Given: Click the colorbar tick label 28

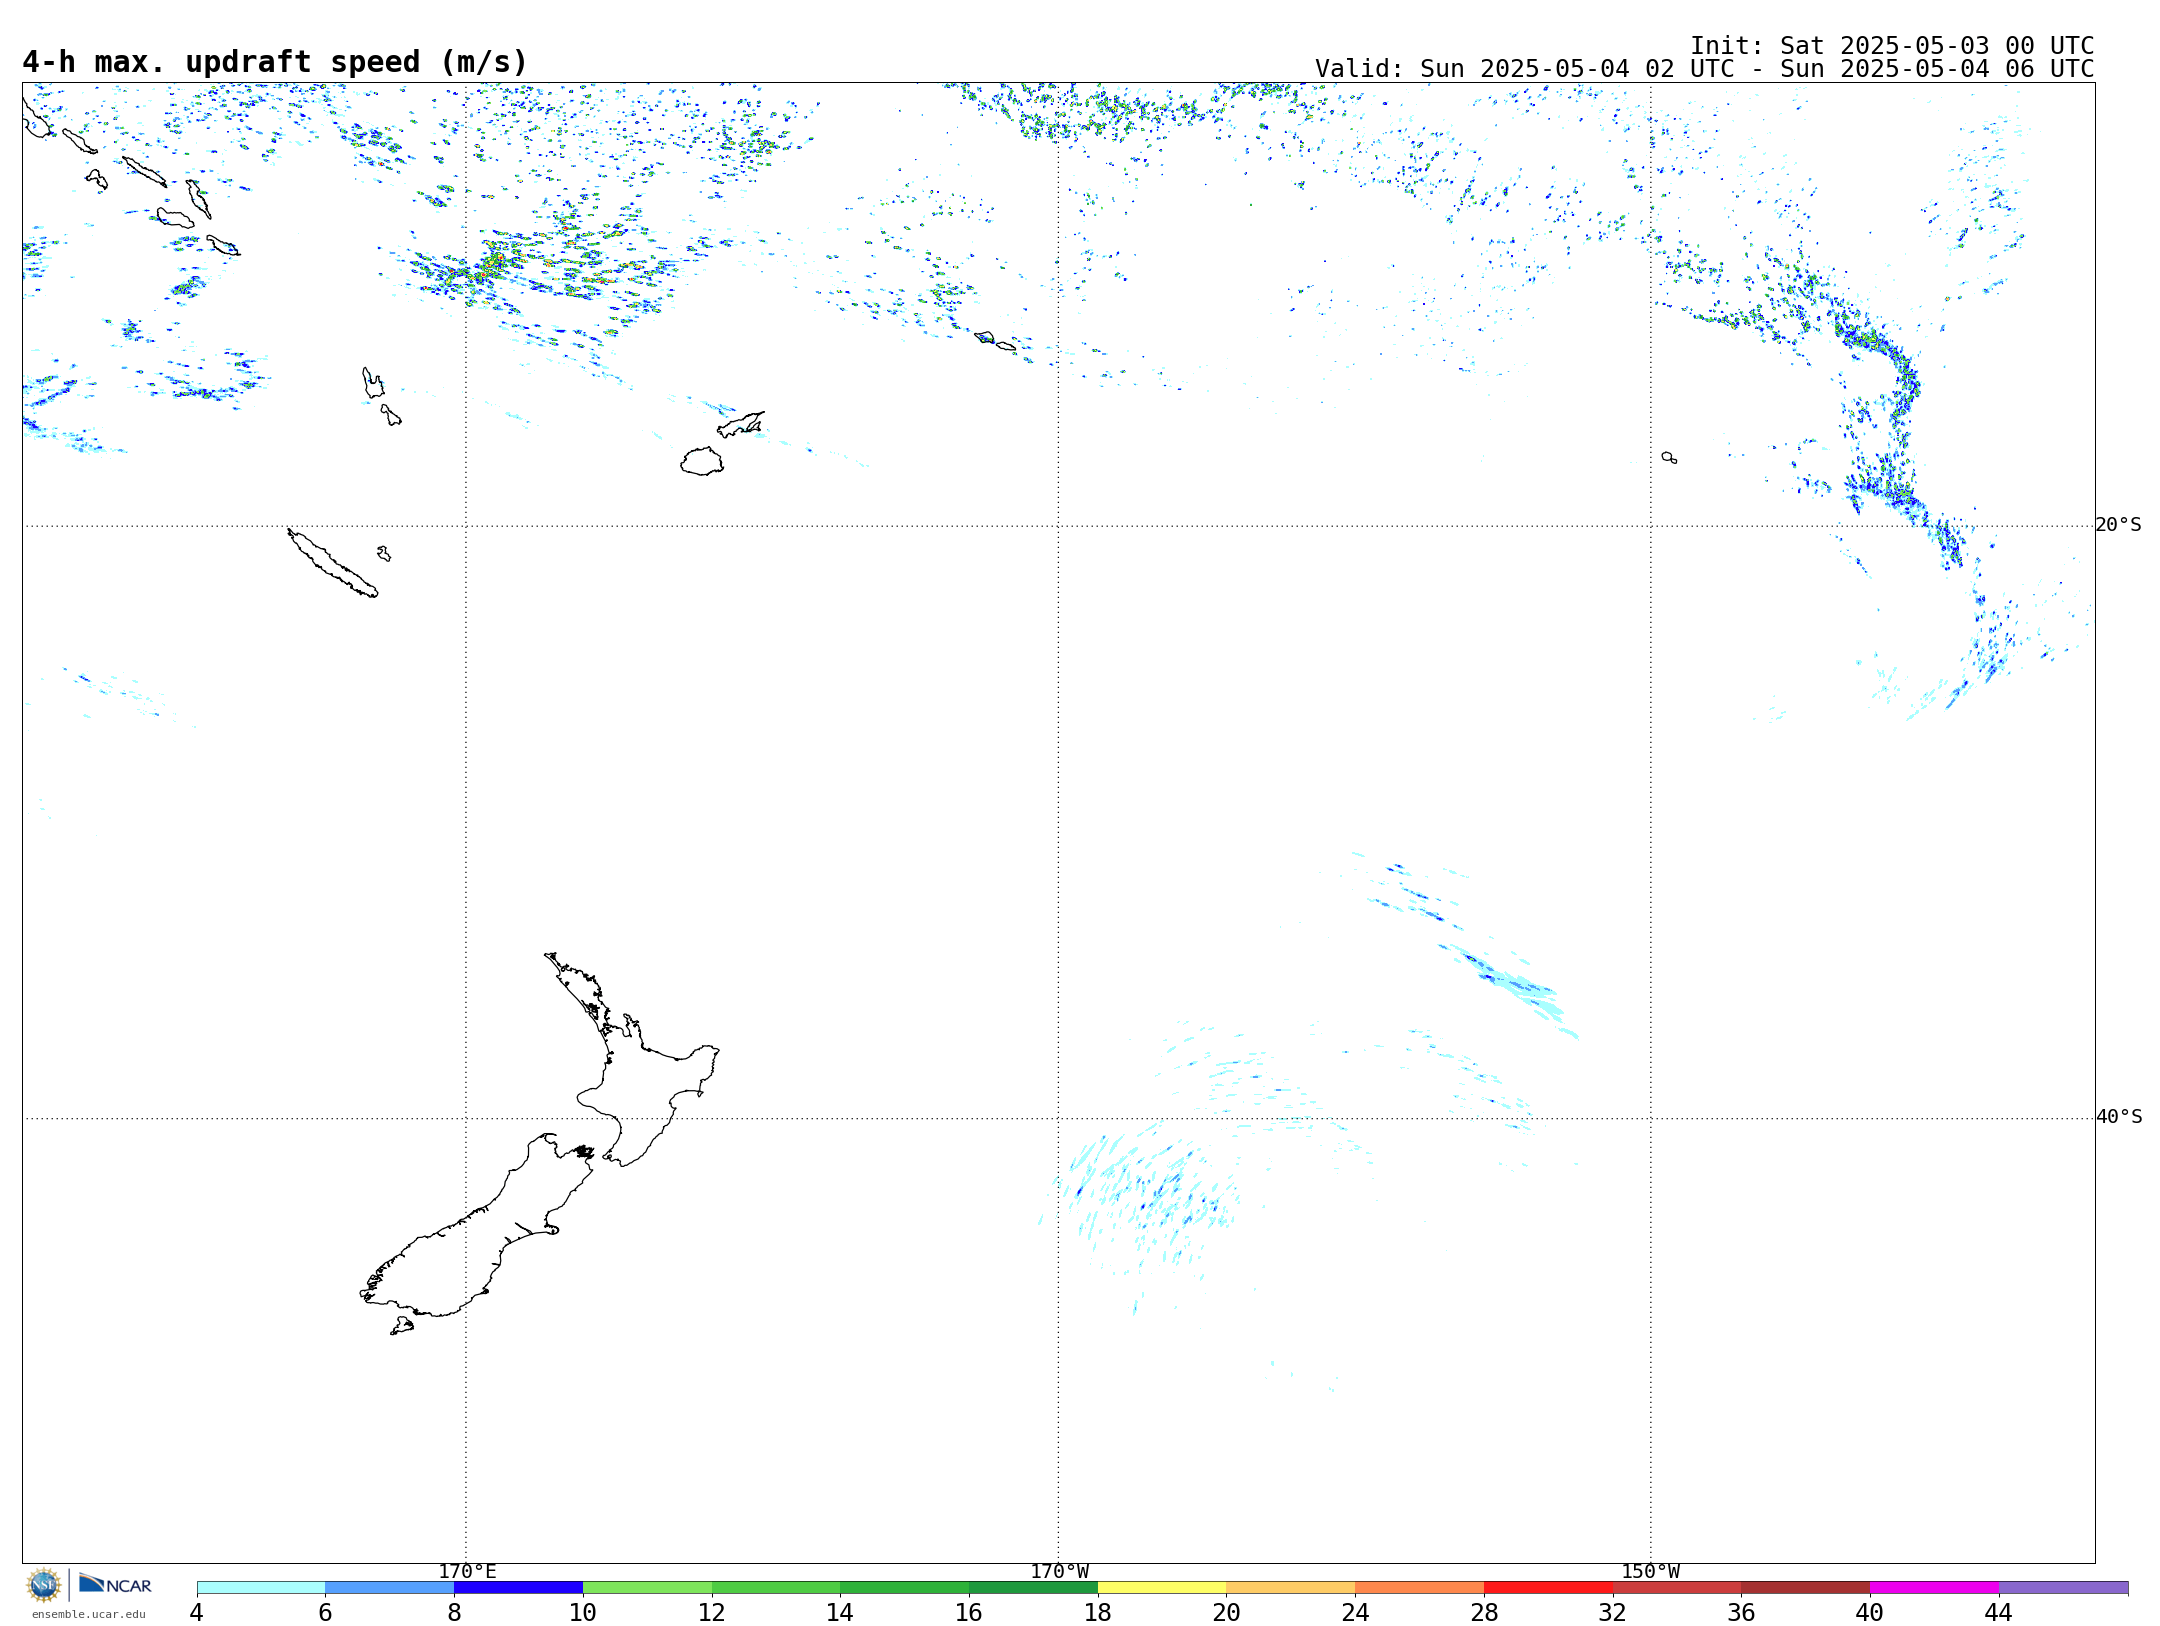Looking at the screenshot, I should click(x=1484, y=1612).
